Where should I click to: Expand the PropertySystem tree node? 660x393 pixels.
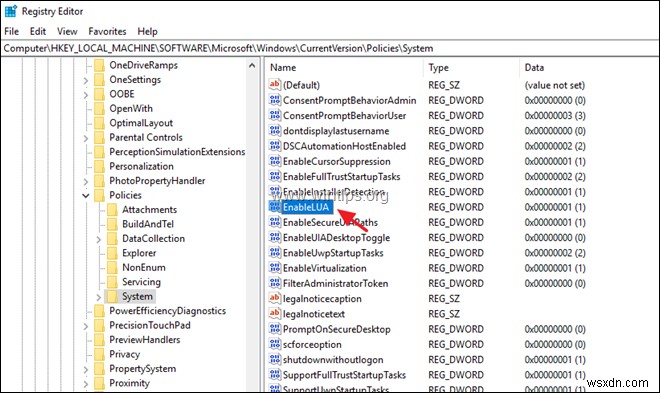(x=85, y=369)
